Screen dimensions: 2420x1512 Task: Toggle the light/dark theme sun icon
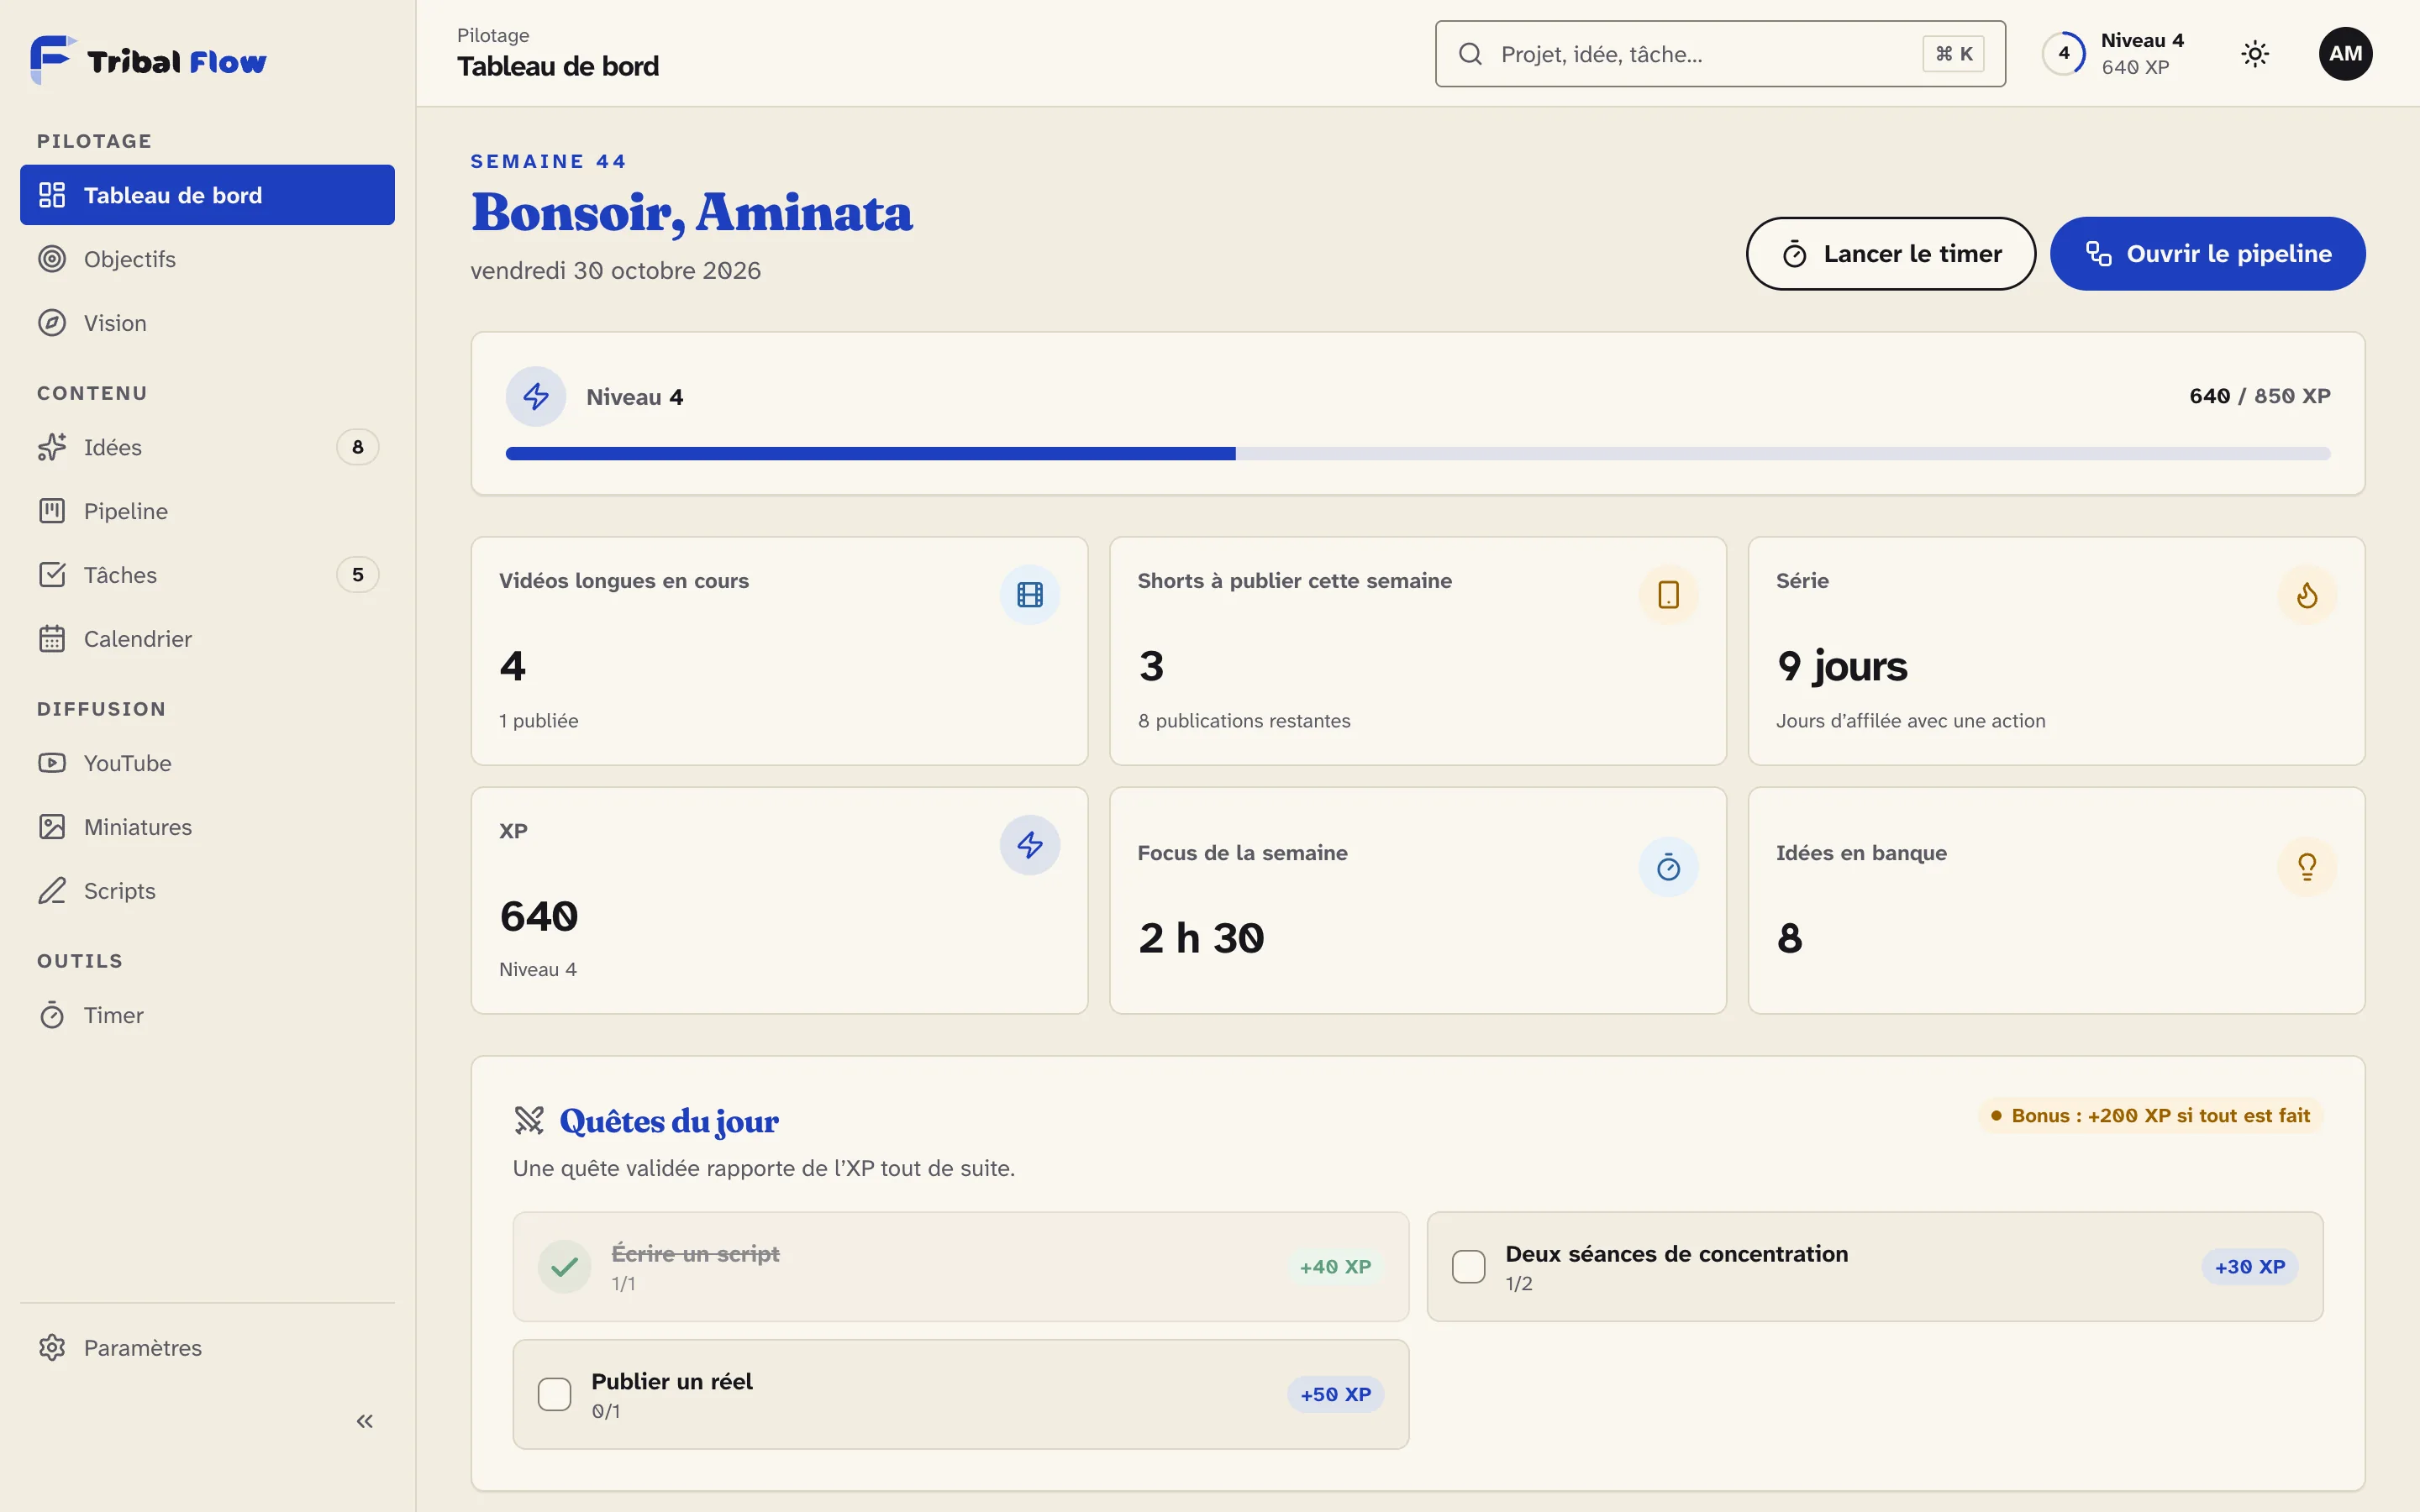point(2255,54)
